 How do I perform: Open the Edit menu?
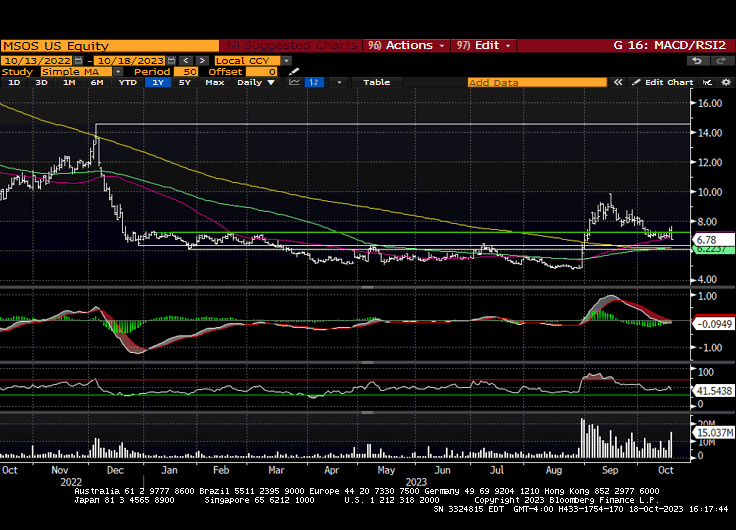coord(483,46)
